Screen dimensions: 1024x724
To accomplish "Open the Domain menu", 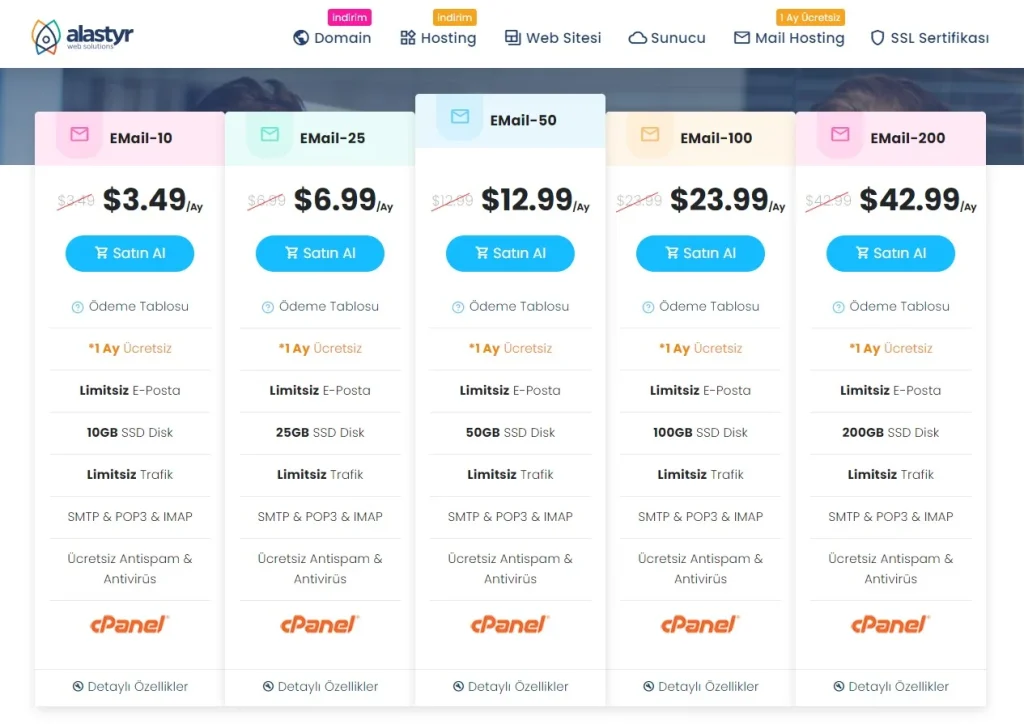I will click(332, 38).
